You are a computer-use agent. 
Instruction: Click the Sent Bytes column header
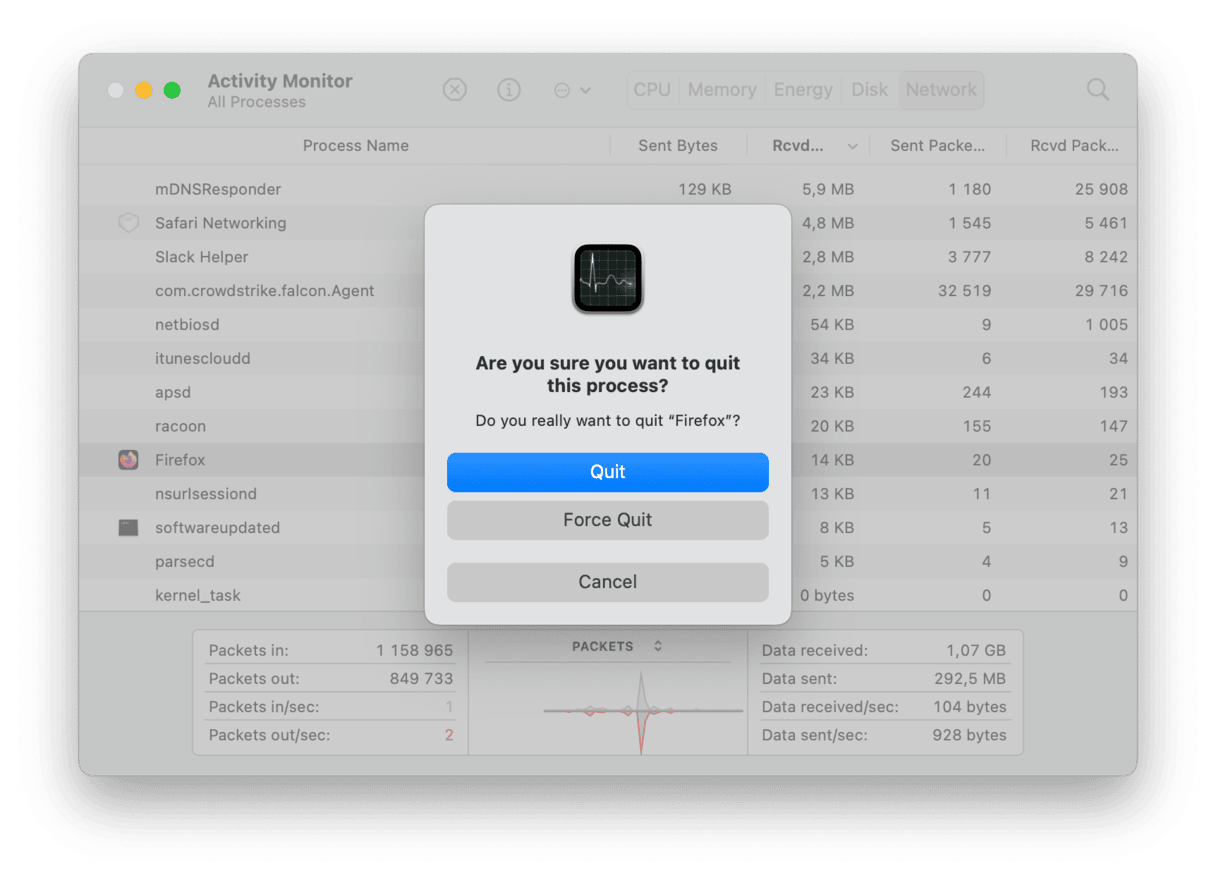click(x=678, y=145)
